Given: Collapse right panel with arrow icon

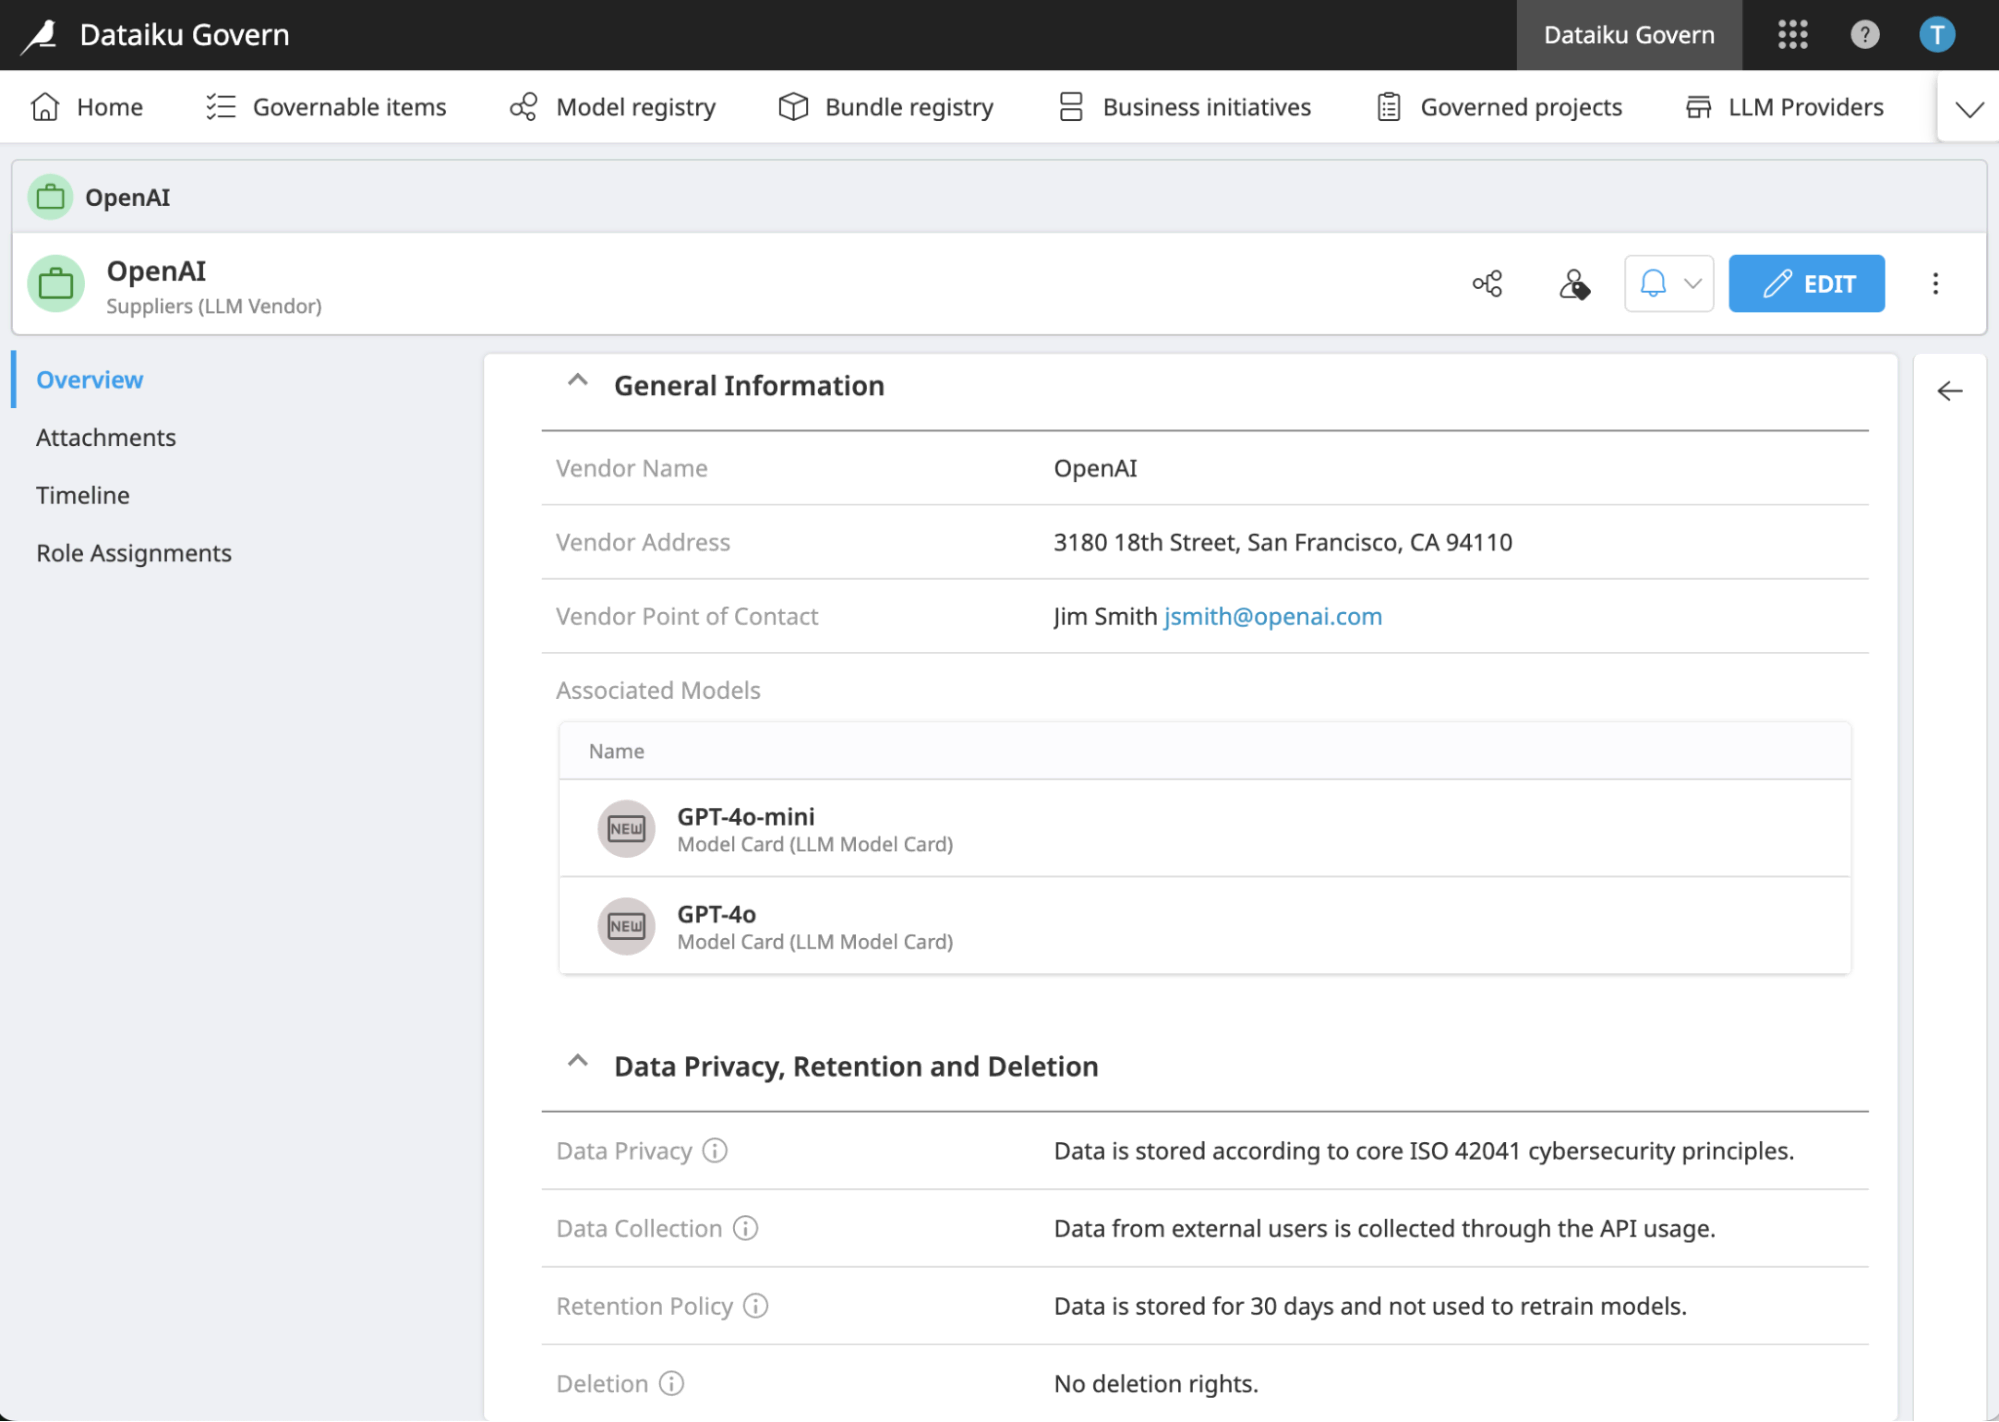Looking at the screenshot, I should pyautogui.click(x=1950, y=391).
